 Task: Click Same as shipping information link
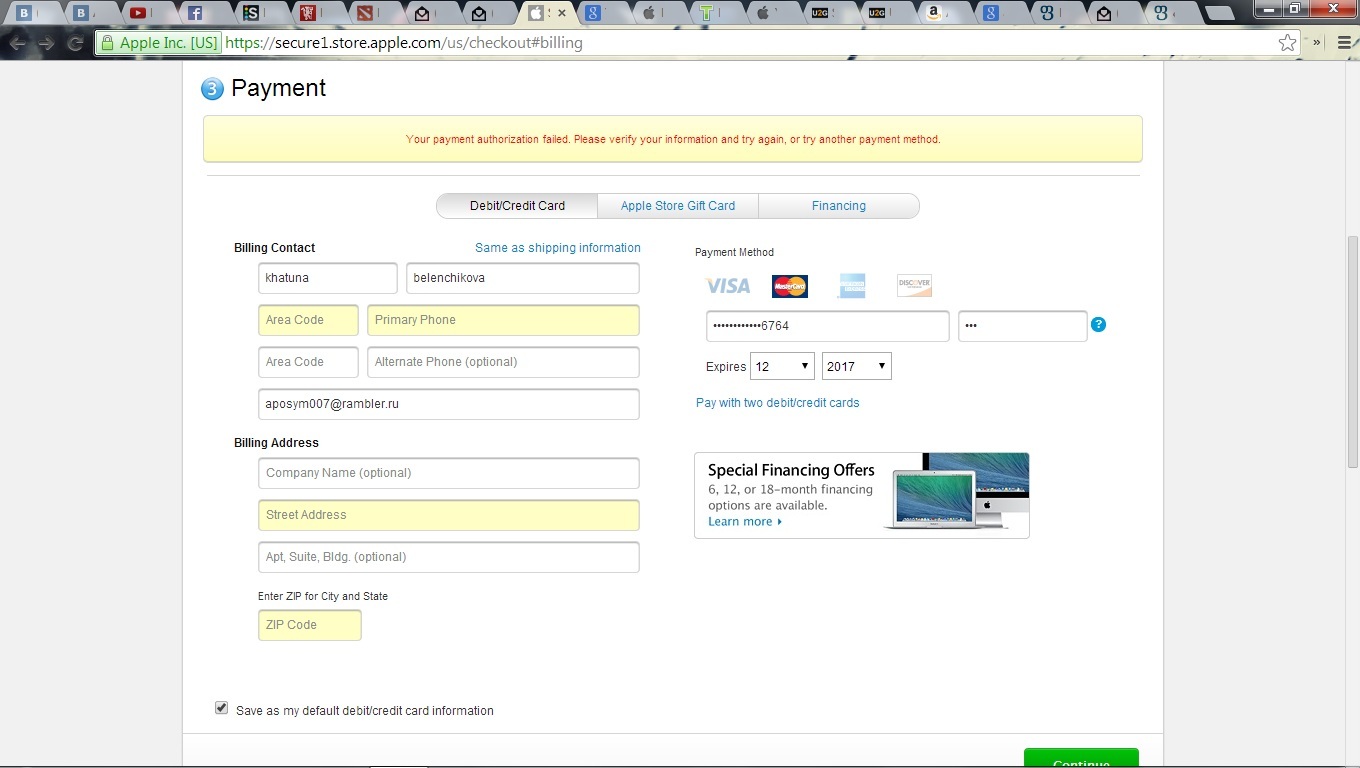[x=558, y=248]
